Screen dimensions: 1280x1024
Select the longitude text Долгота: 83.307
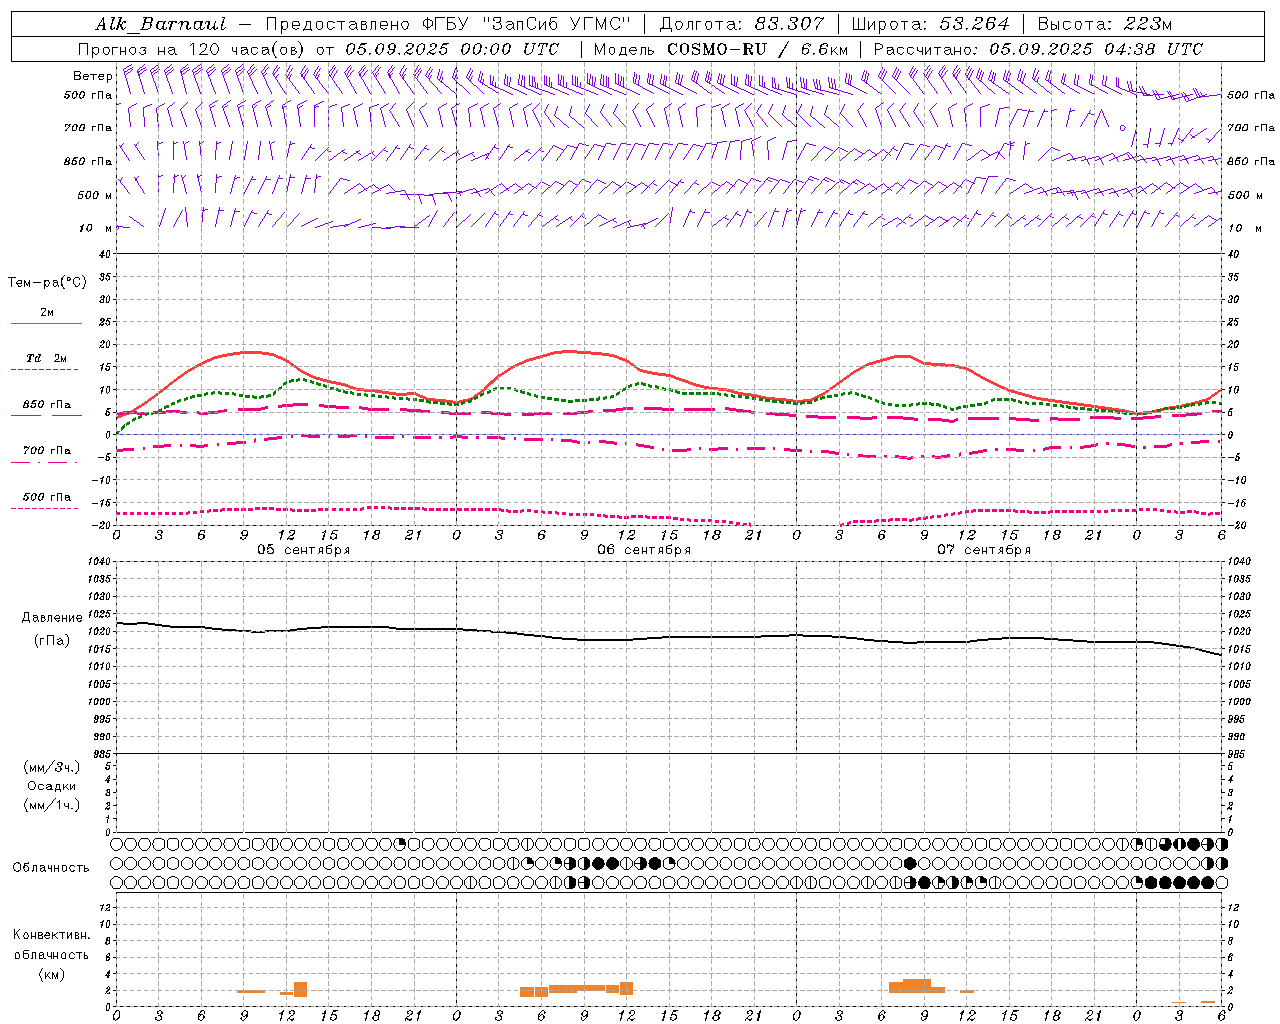pyautogui.click(x=742, y=24)
